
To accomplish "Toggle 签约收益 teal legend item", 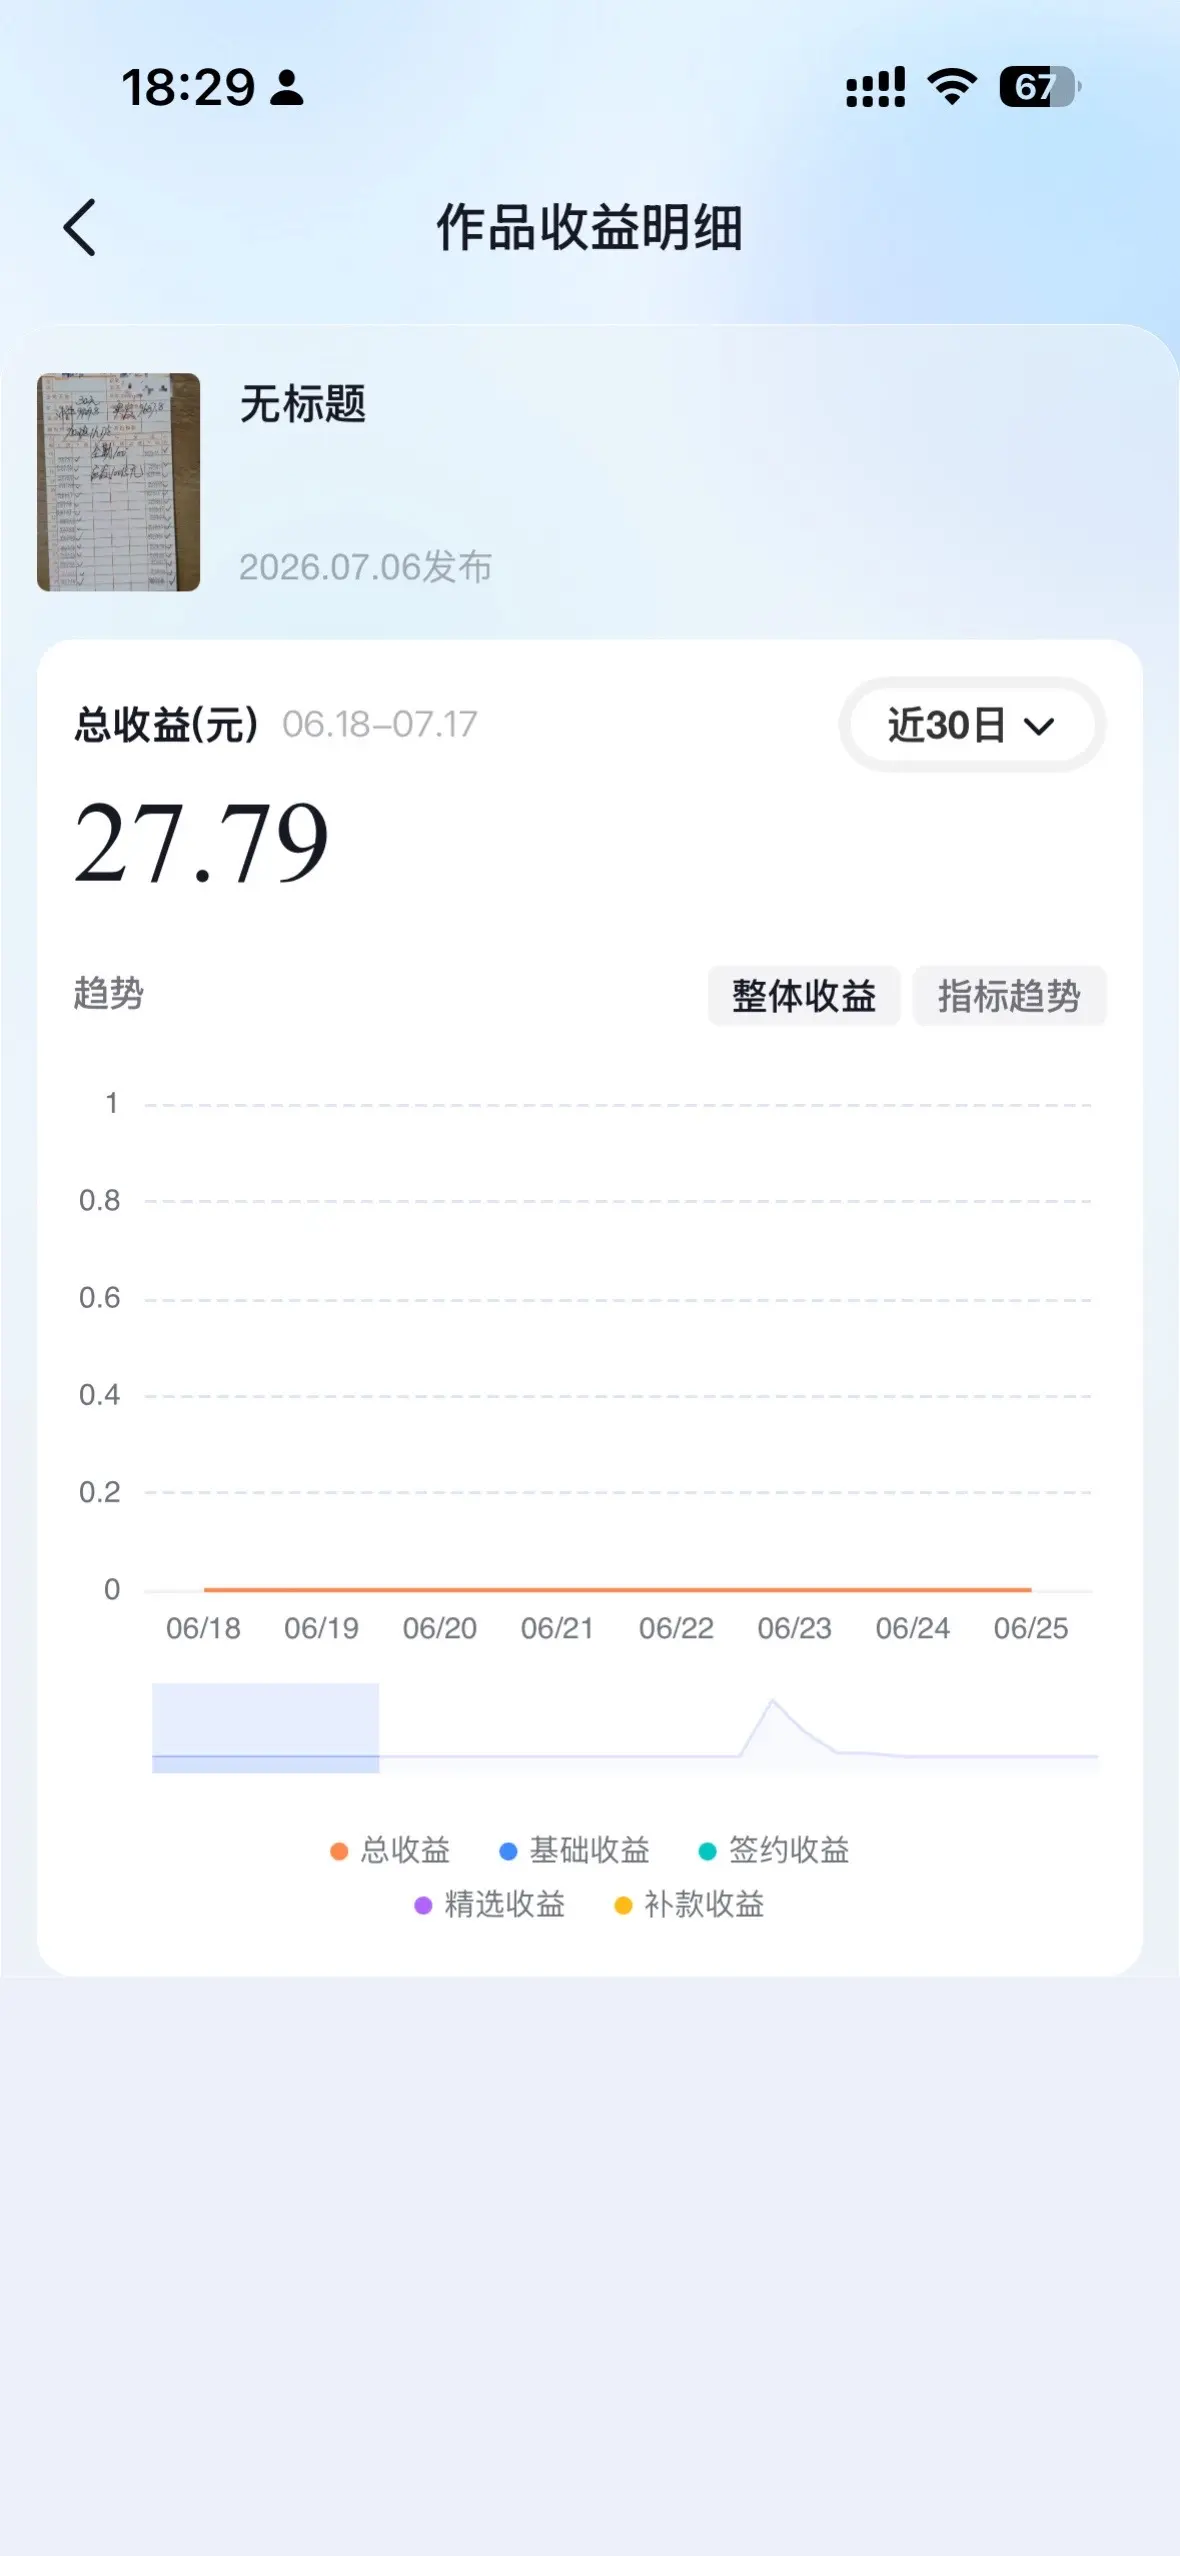I will [773, 1851].
